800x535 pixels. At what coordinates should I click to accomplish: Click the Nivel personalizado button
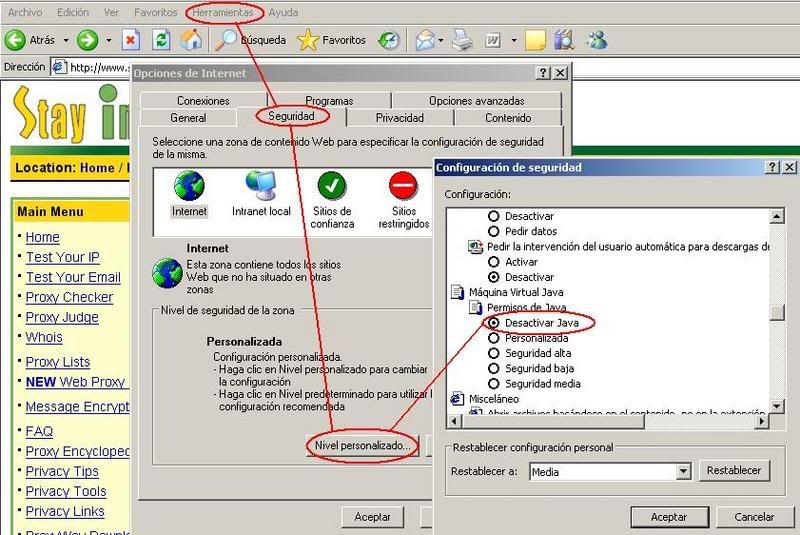[362, 445]
